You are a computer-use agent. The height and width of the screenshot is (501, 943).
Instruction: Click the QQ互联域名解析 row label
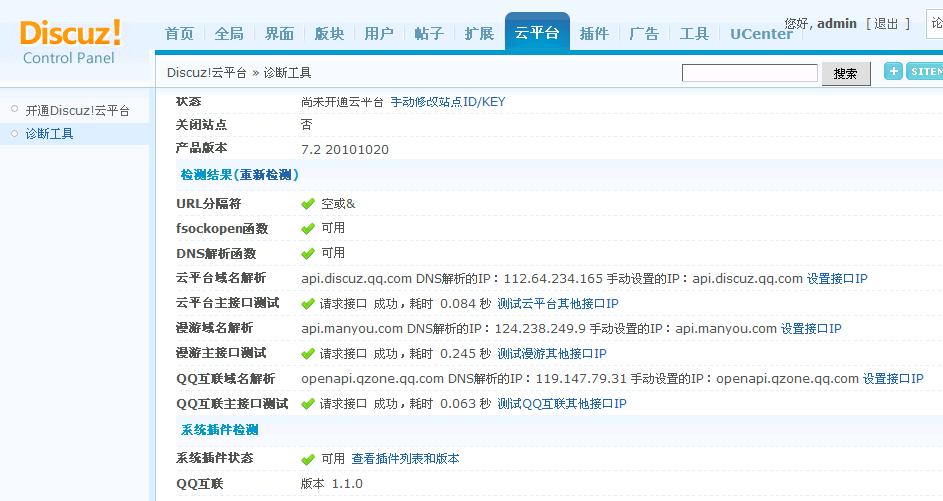click(226, 378)
